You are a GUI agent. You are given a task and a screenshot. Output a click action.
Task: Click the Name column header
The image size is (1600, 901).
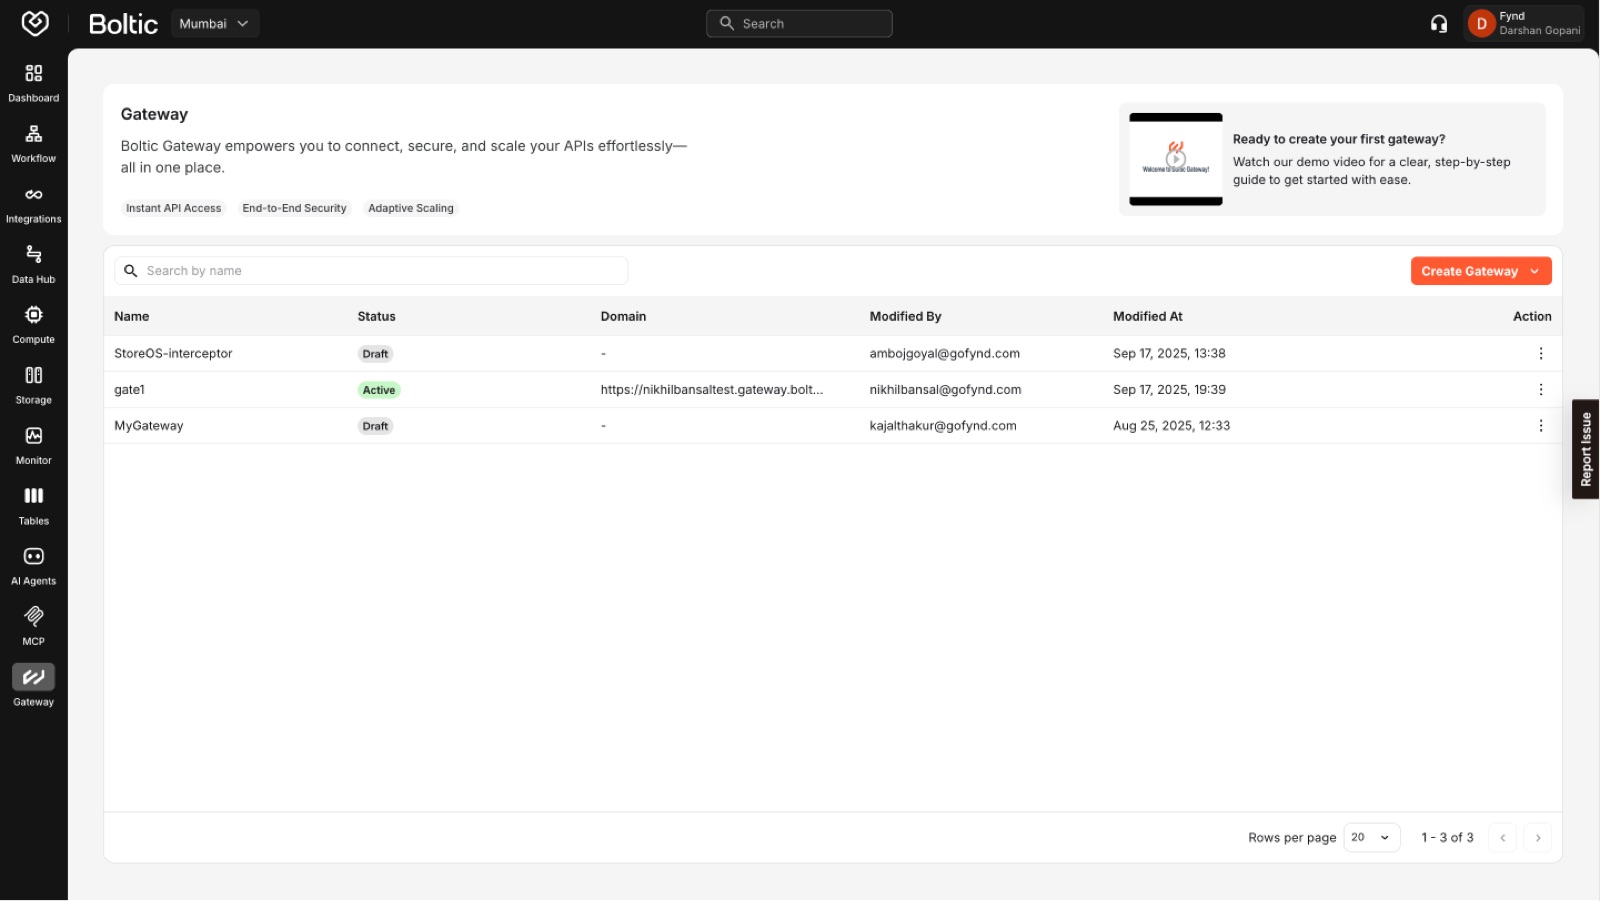click(132, 317)
